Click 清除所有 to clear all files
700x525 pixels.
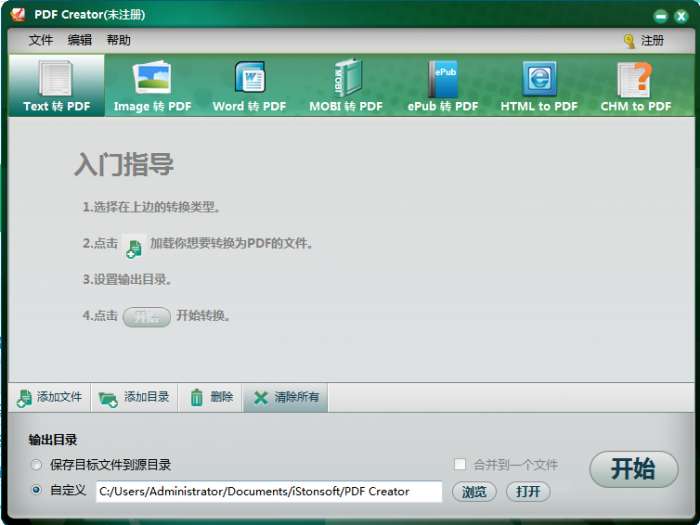point(286,397)
